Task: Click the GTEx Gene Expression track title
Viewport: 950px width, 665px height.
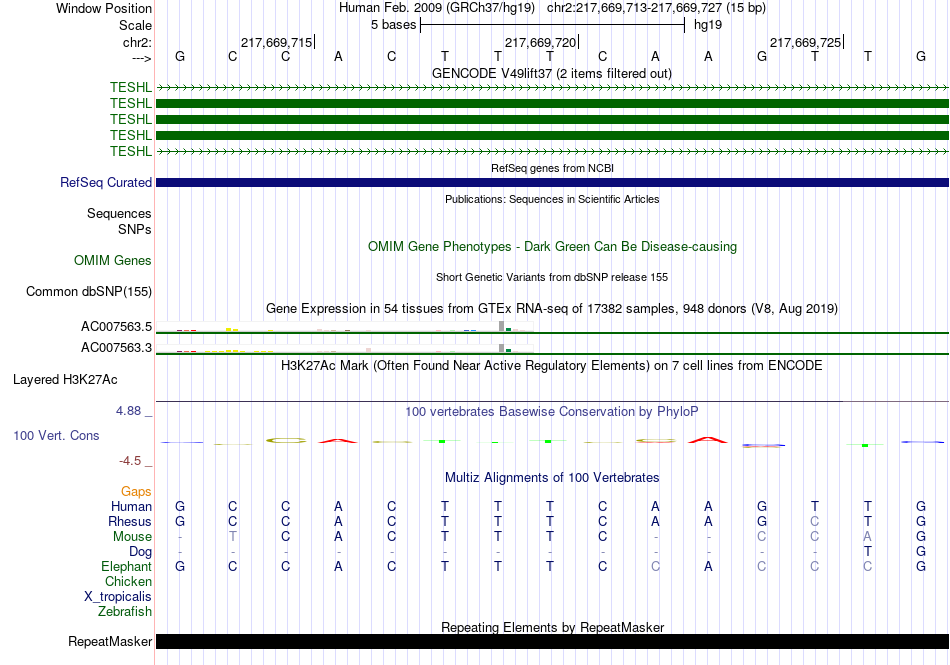Action: point(552,309)
